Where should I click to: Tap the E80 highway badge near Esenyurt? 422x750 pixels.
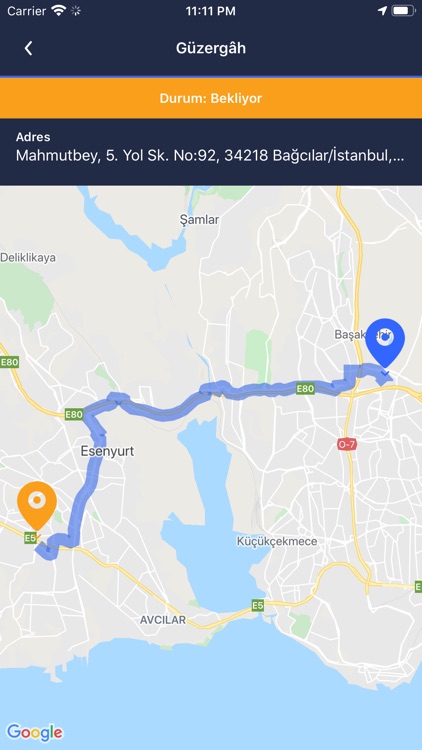pyautogui.click(x=74, y=414)
